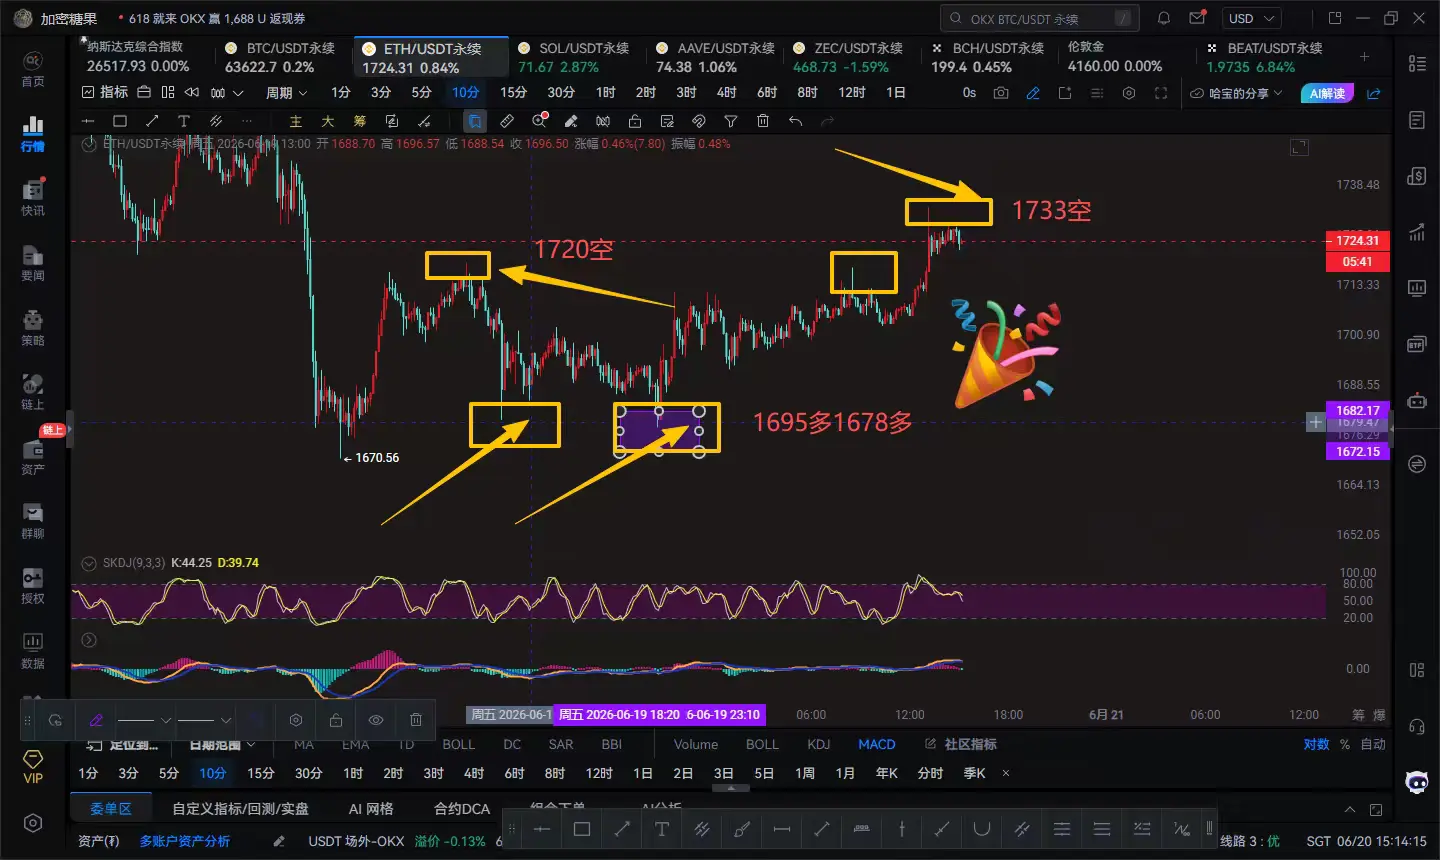Switch to the BTC/USDT永续 ticker tab

(x=279, y=58)
